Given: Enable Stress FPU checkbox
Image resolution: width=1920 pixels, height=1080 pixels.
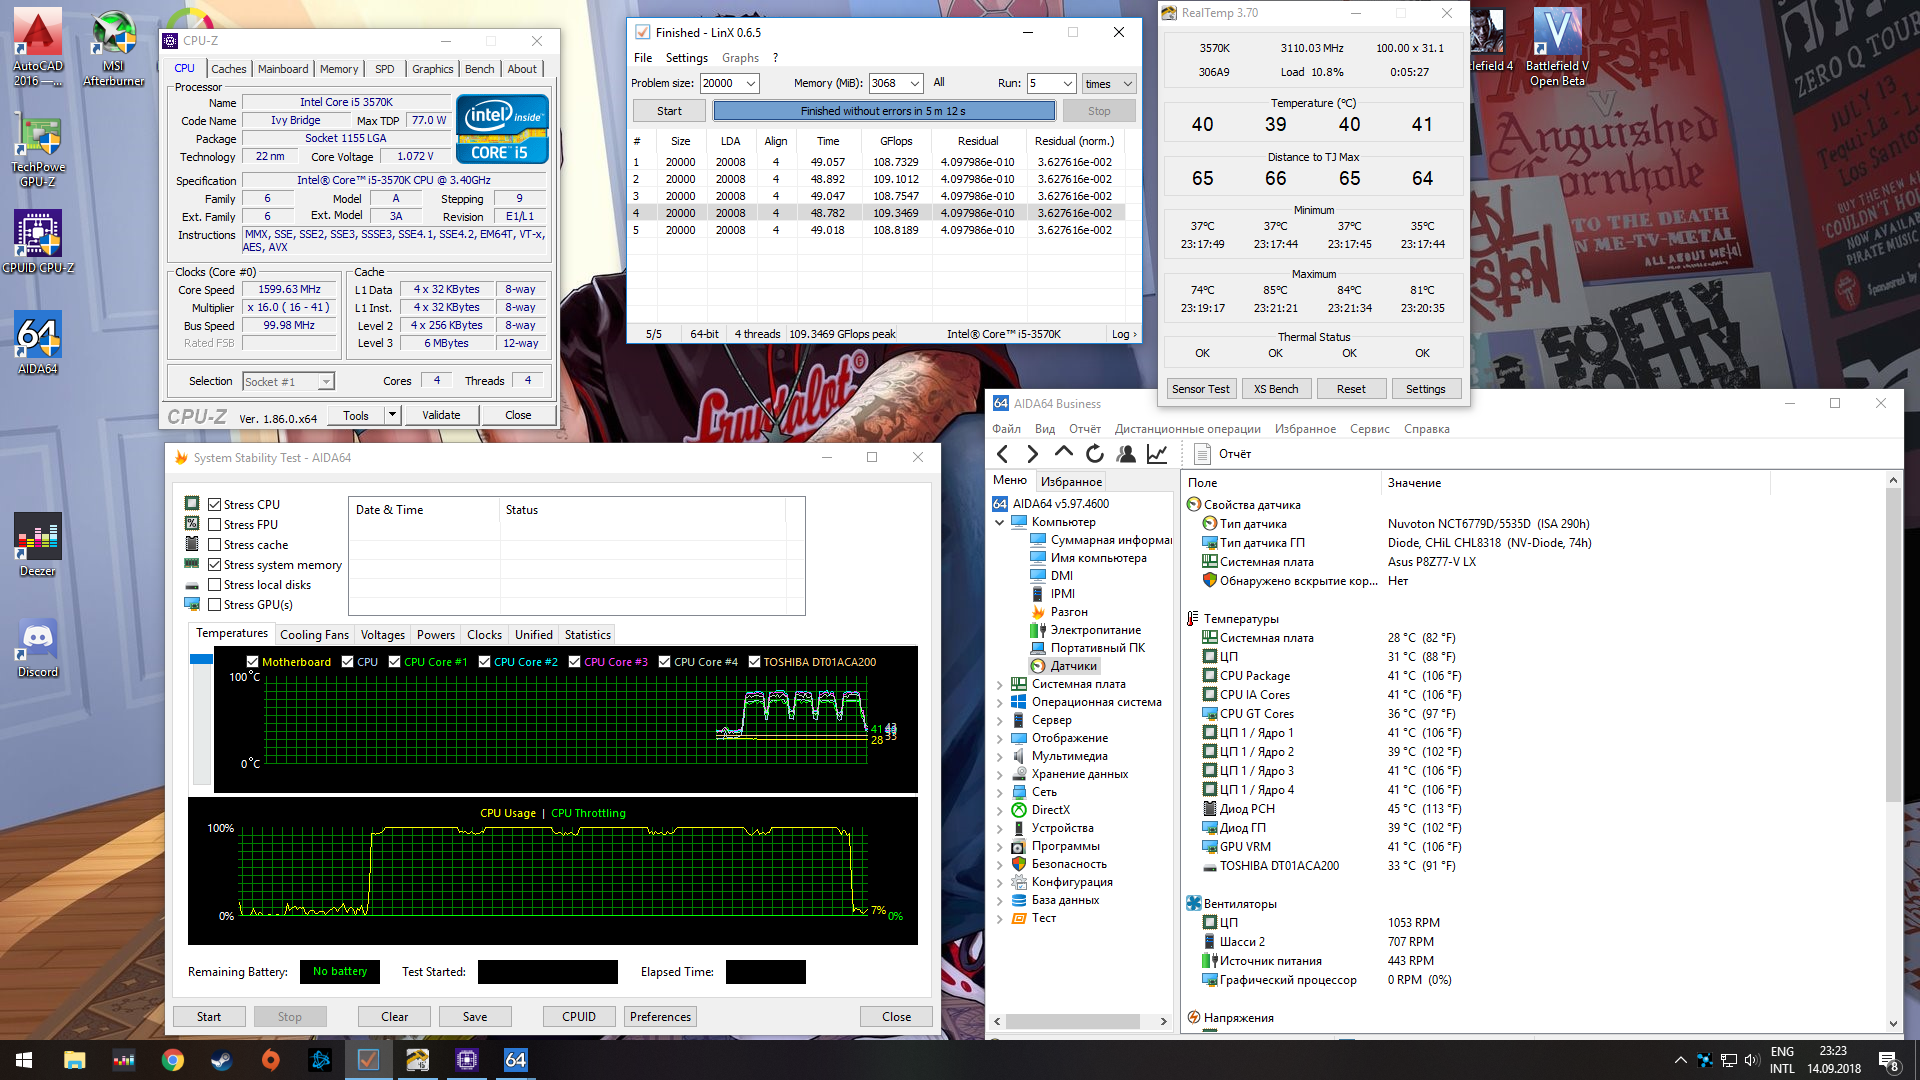Looking at the screenshot, I should pos(214,525).
